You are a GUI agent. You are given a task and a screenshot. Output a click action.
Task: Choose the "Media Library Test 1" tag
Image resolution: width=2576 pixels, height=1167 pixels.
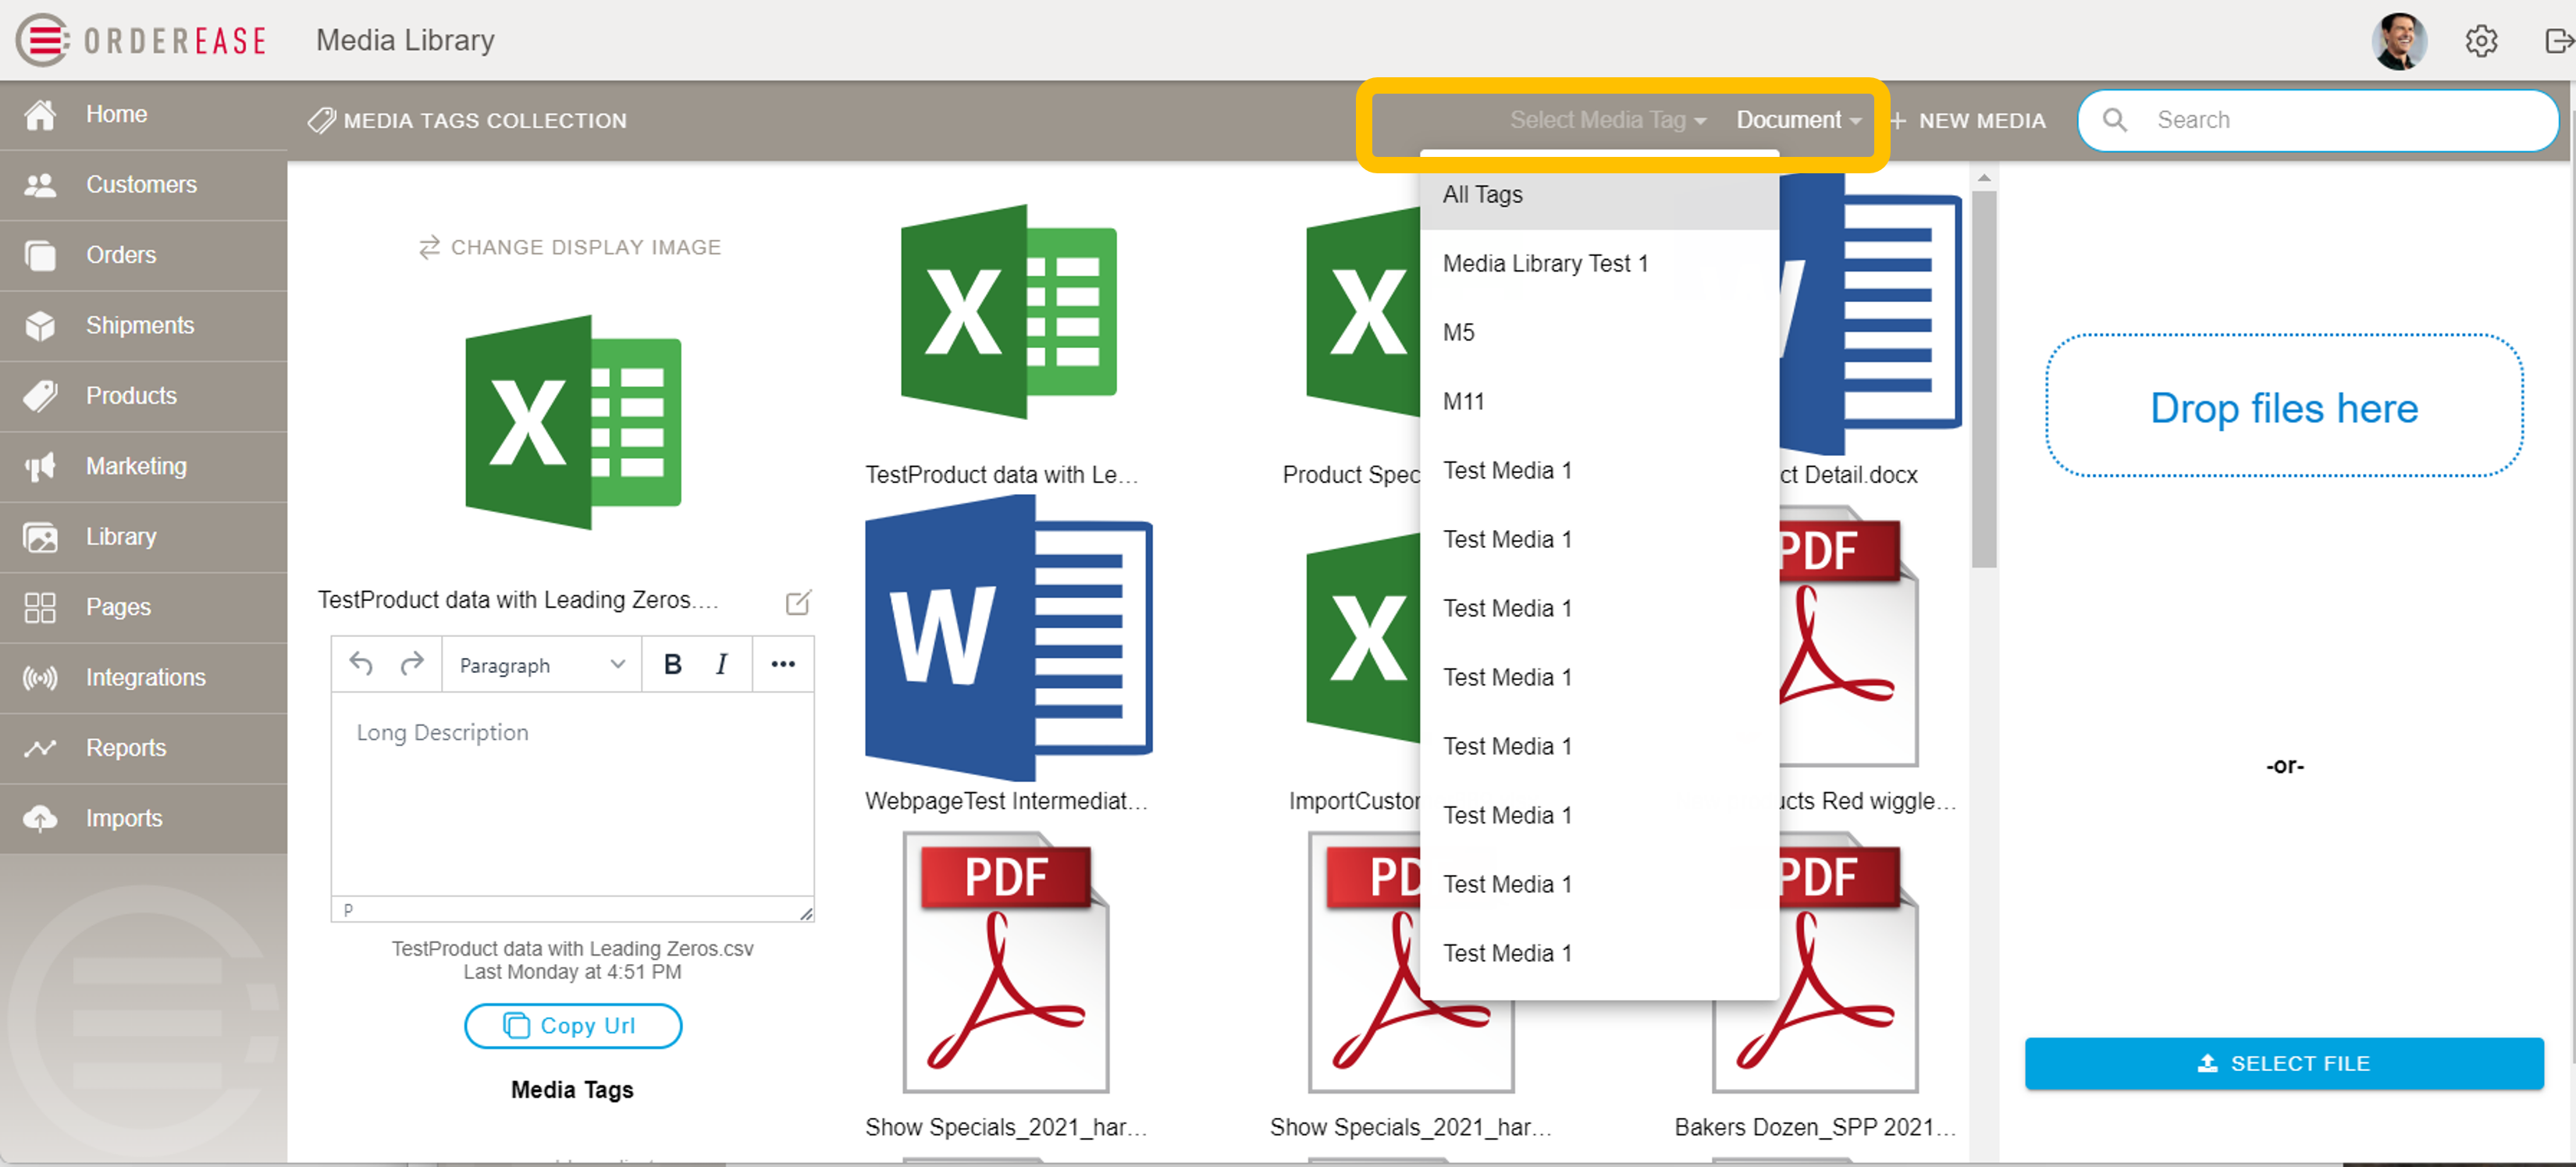click(x=1546, y=263)
